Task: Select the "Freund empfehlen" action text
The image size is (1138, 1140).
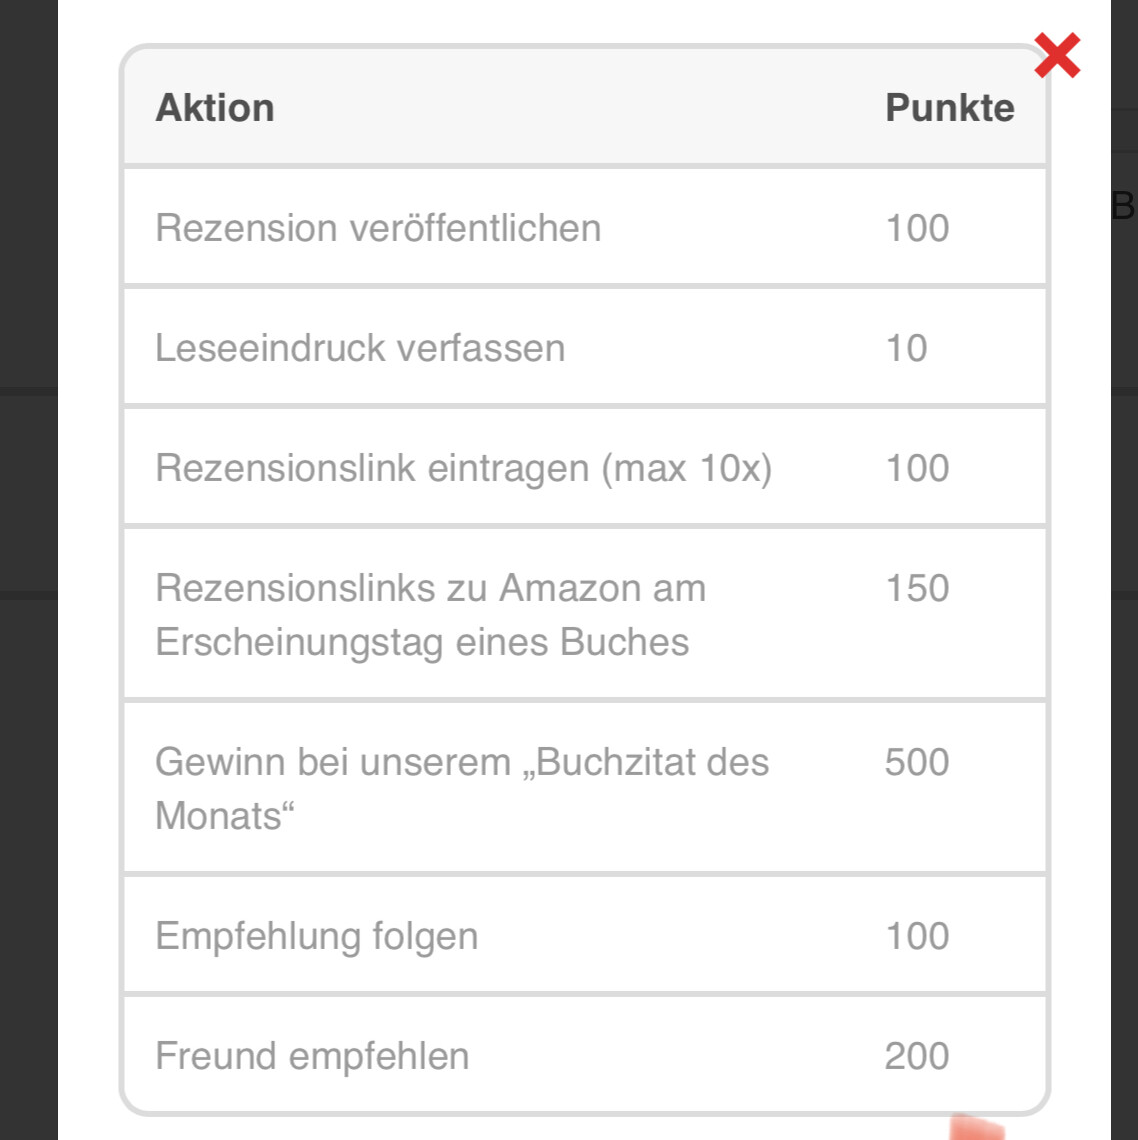Action: click(312, 1056)
